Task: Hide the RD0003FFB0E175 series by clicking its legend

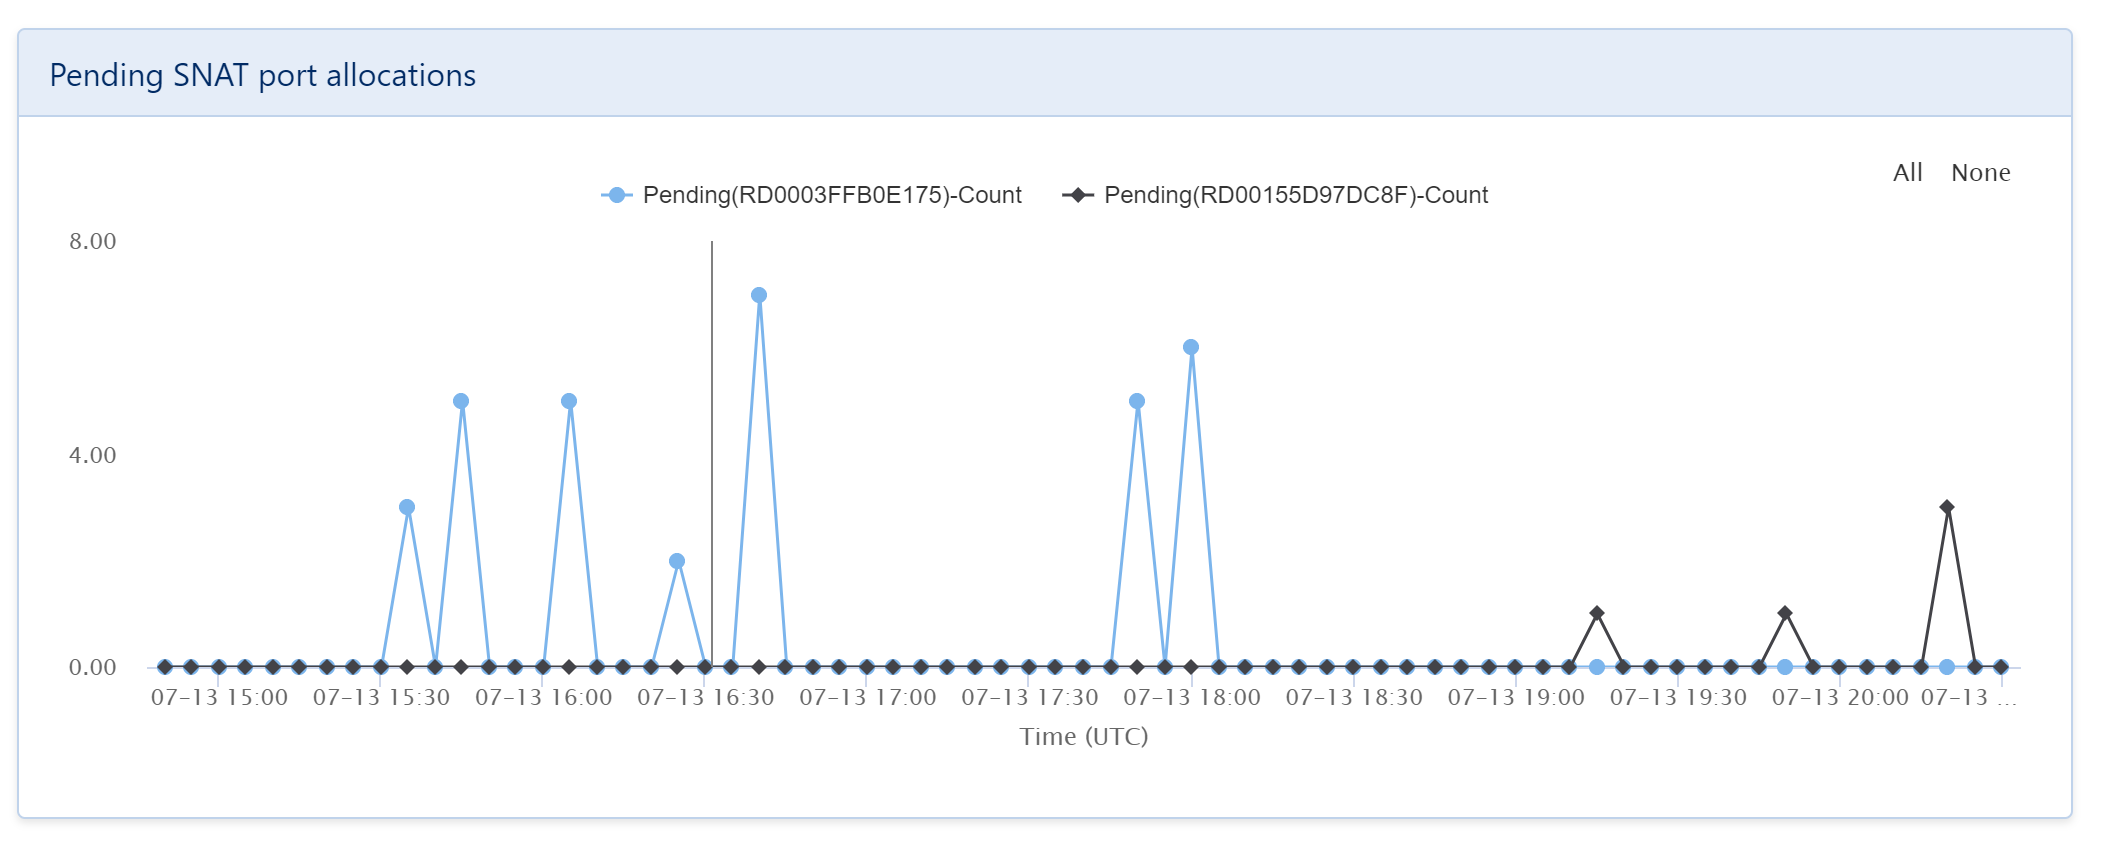Action: (832, 195)
